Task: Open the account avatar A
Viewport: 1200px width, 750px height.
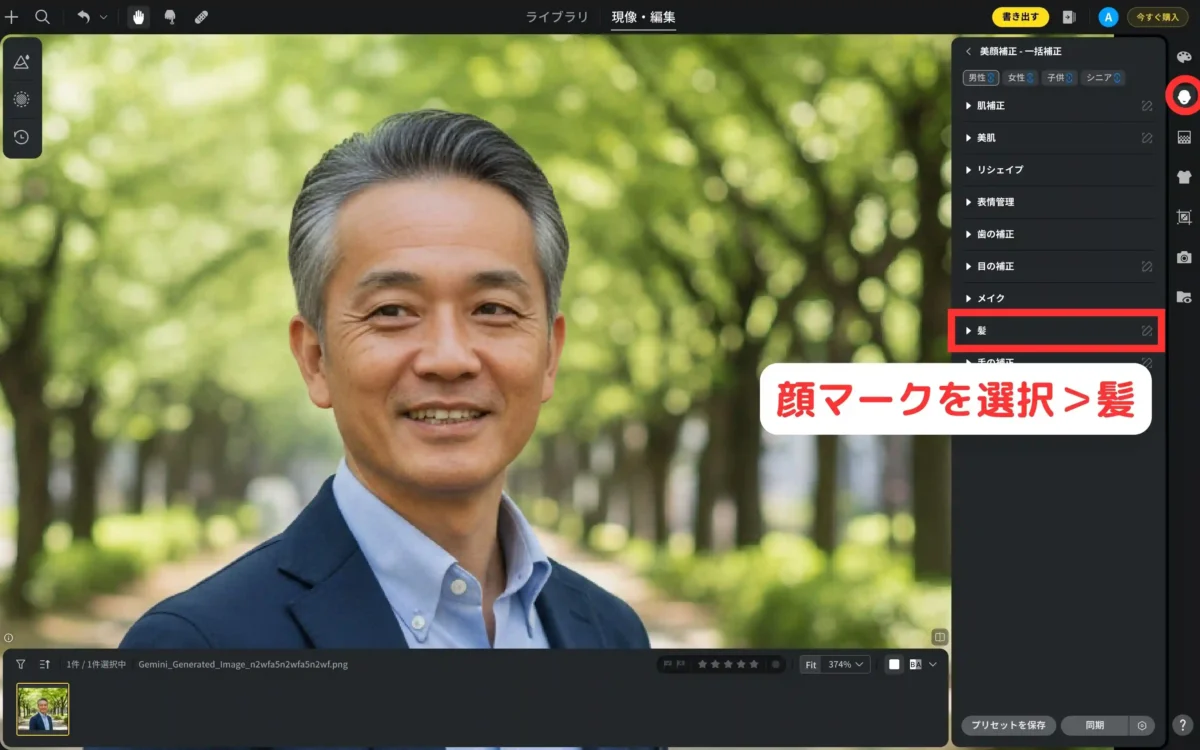Action: (x=1108, y=17)
